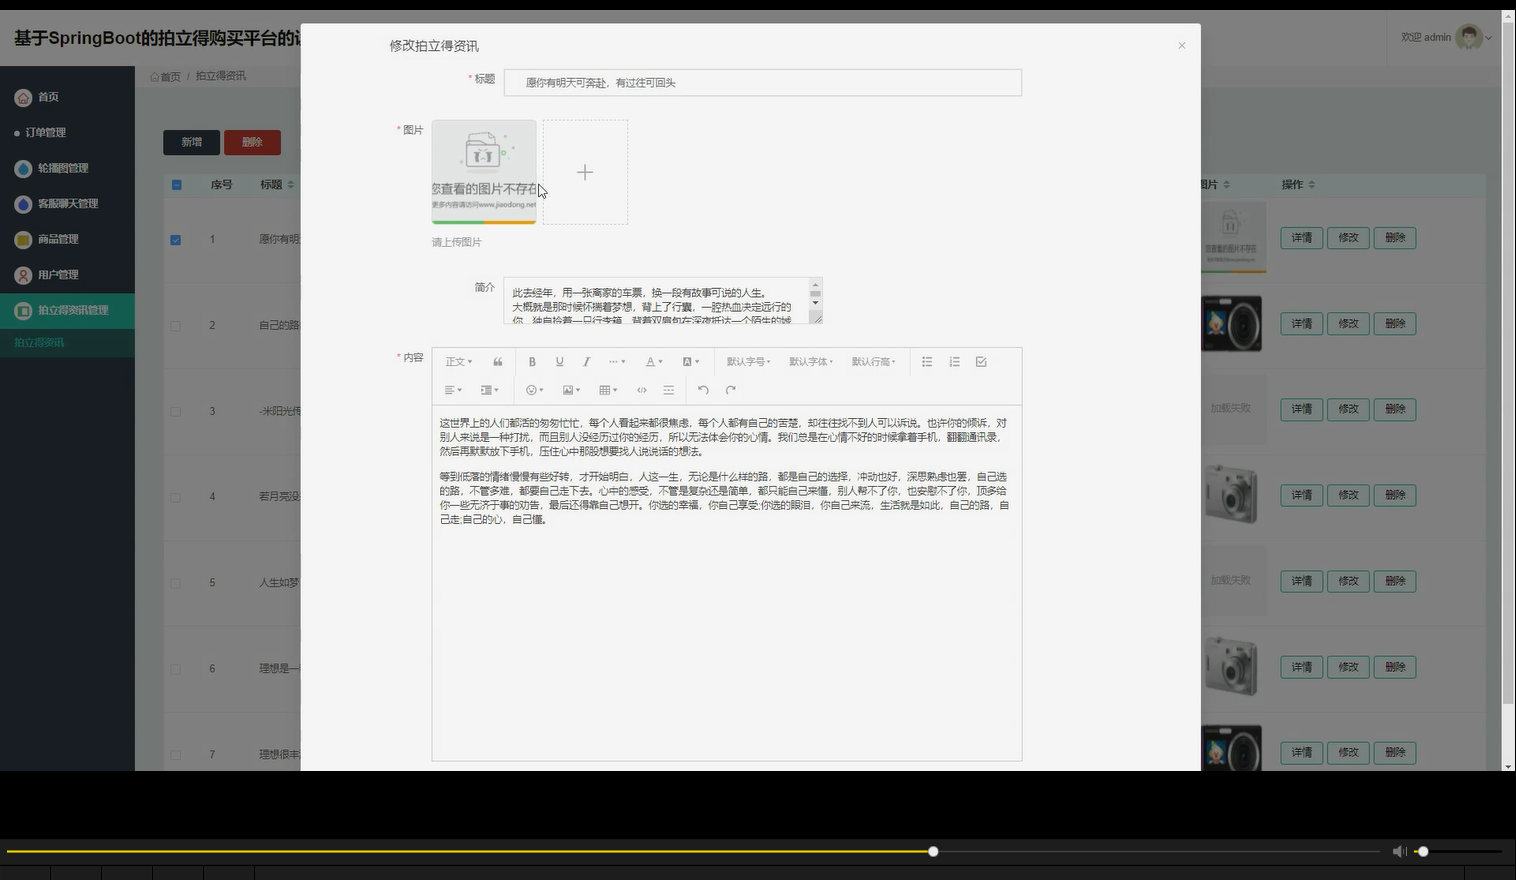Open the font color dropdown
Viewport: 1516px width, 880px height.
[x=654, y=362]
